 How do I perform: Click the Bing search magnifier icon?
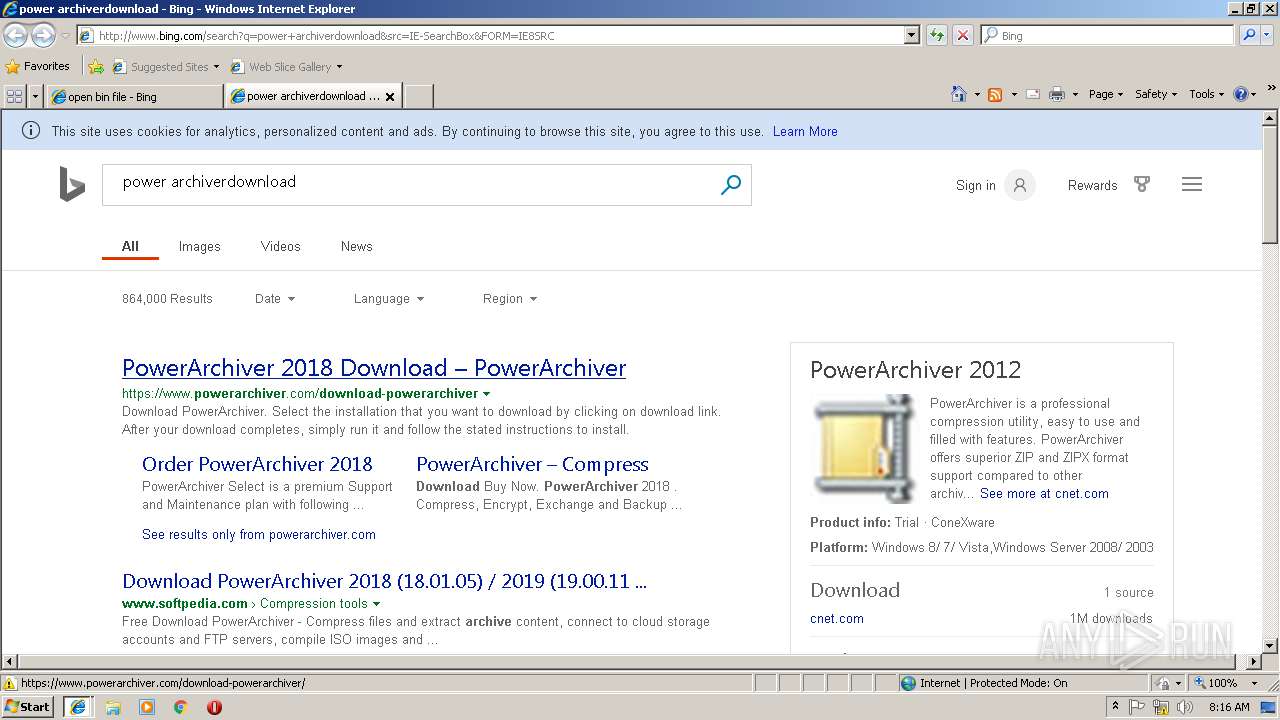[x=731, y=184]
